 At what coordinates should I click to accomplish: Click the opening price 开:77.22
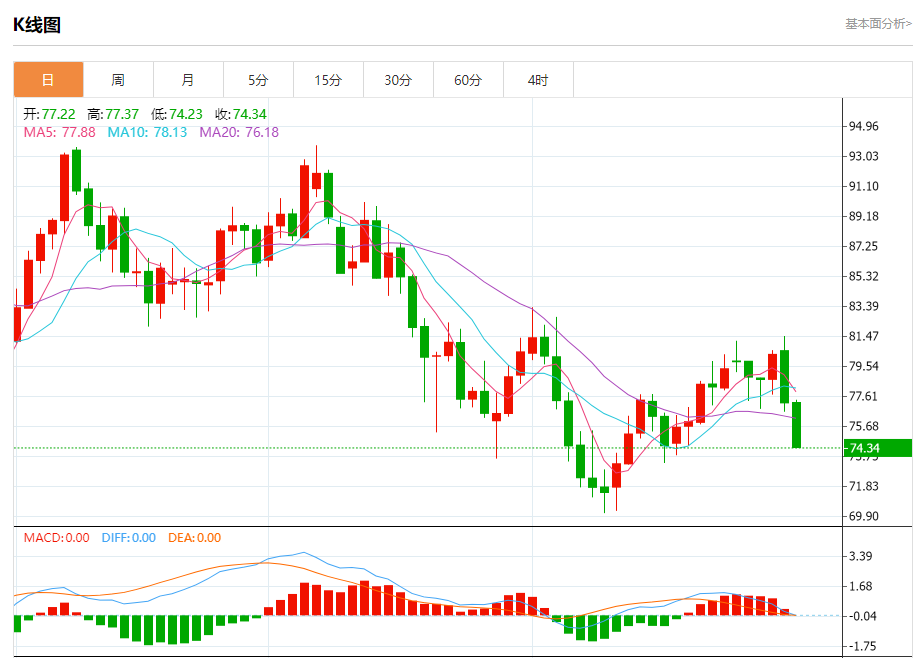49,114
